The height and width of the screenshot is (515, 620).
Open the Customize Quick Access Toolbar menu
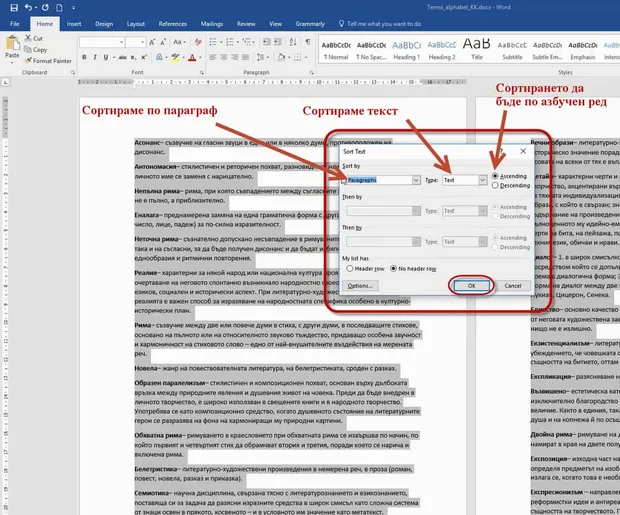pyautogui.click(x=74, y=8)
